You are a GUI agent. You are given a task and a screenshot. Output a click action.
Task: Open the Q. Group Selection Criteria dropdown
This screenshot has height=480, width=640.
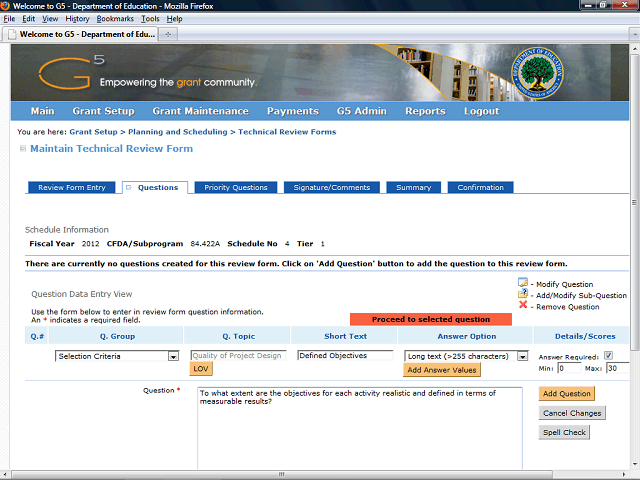pos(173,356)
